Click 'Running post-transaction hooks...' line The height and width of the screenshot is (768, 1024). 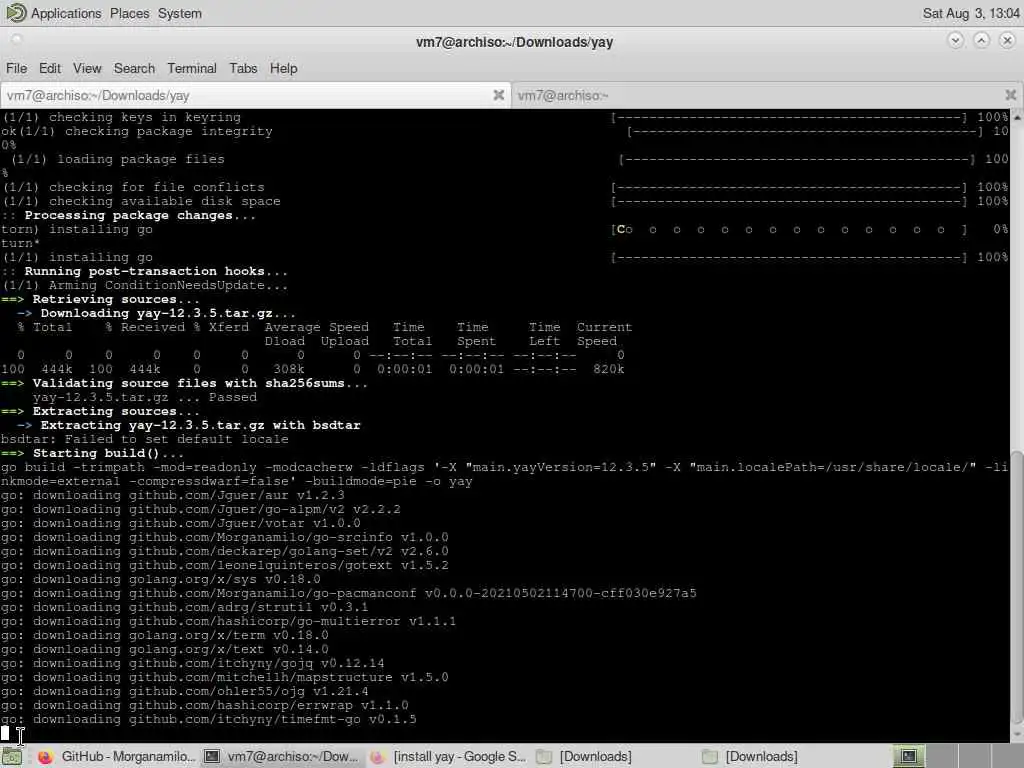click(x=144, y=271)
